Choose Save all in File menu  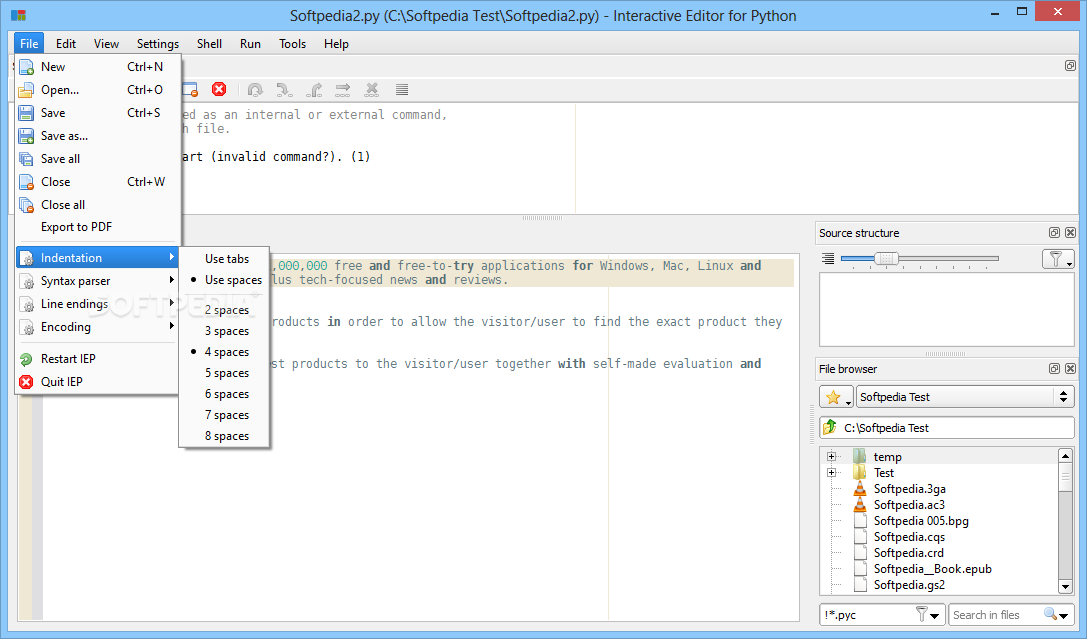97,159
